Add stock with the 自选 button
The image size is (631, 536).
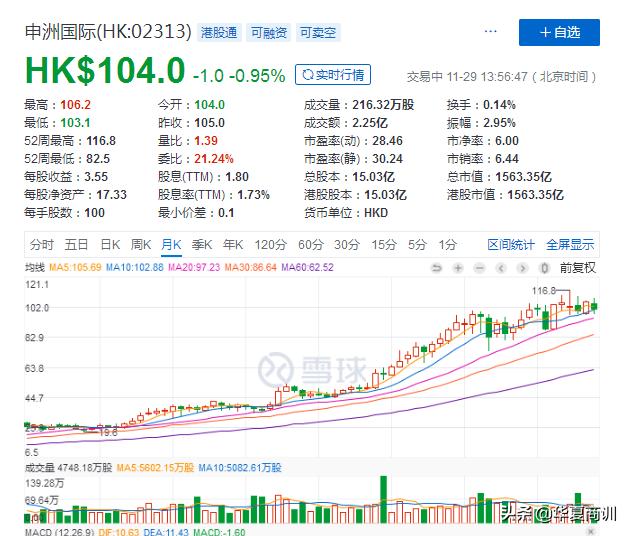(x=559, y=32)
